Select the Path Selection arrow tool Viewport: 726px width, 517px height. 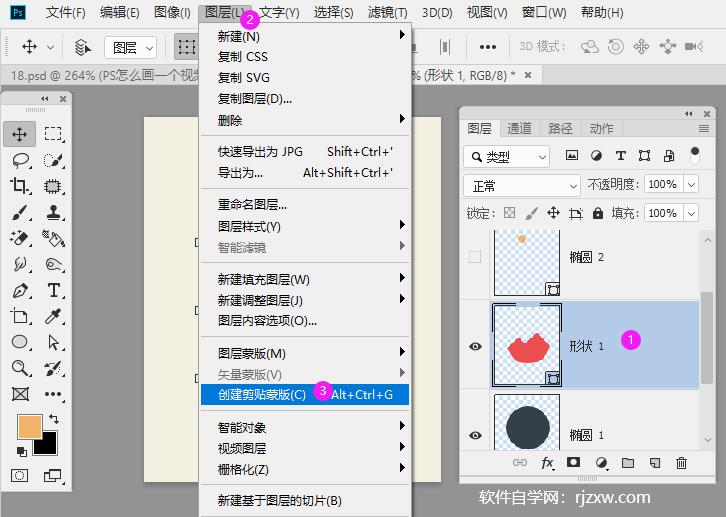(x=53, y=343)
